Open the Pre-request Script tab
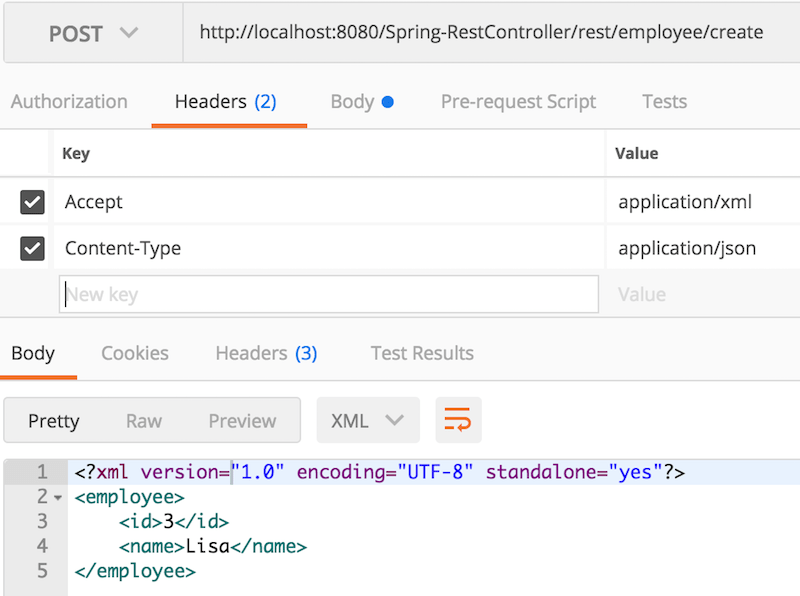Screen dimensions: 800x596 (518, 101)
